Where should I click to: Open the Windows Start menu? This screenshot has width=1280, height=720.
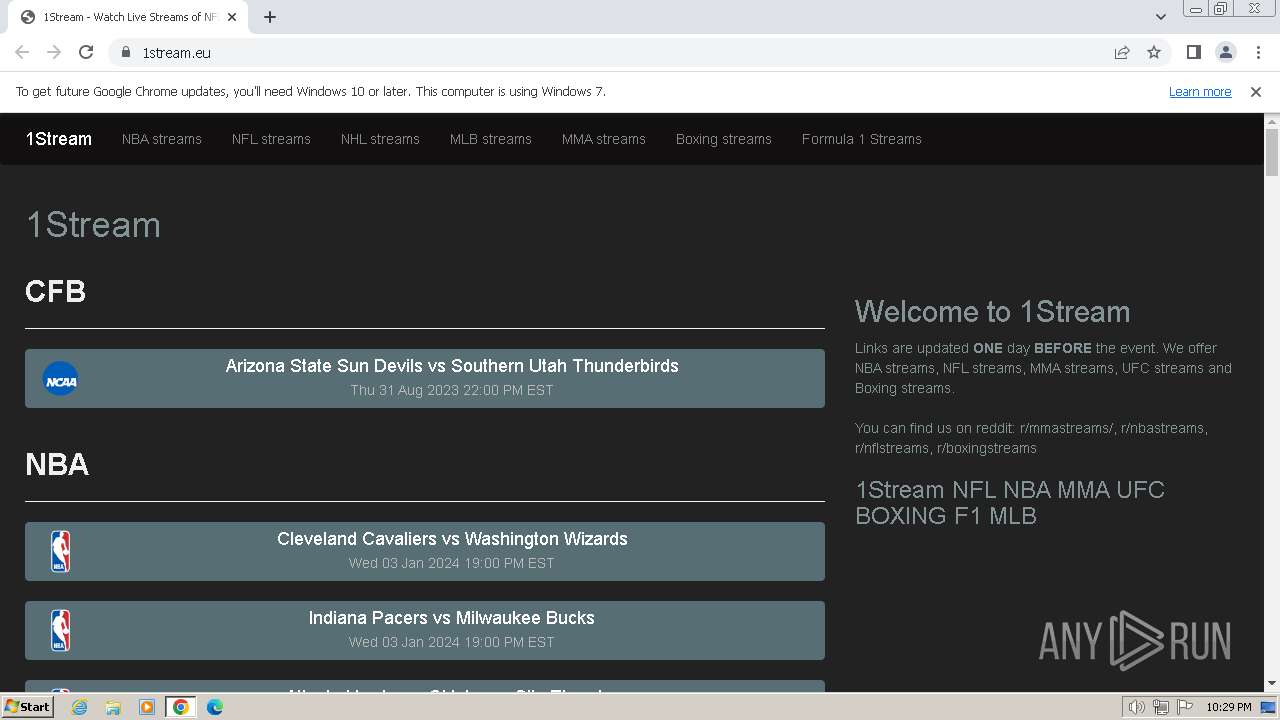point(27,707)
